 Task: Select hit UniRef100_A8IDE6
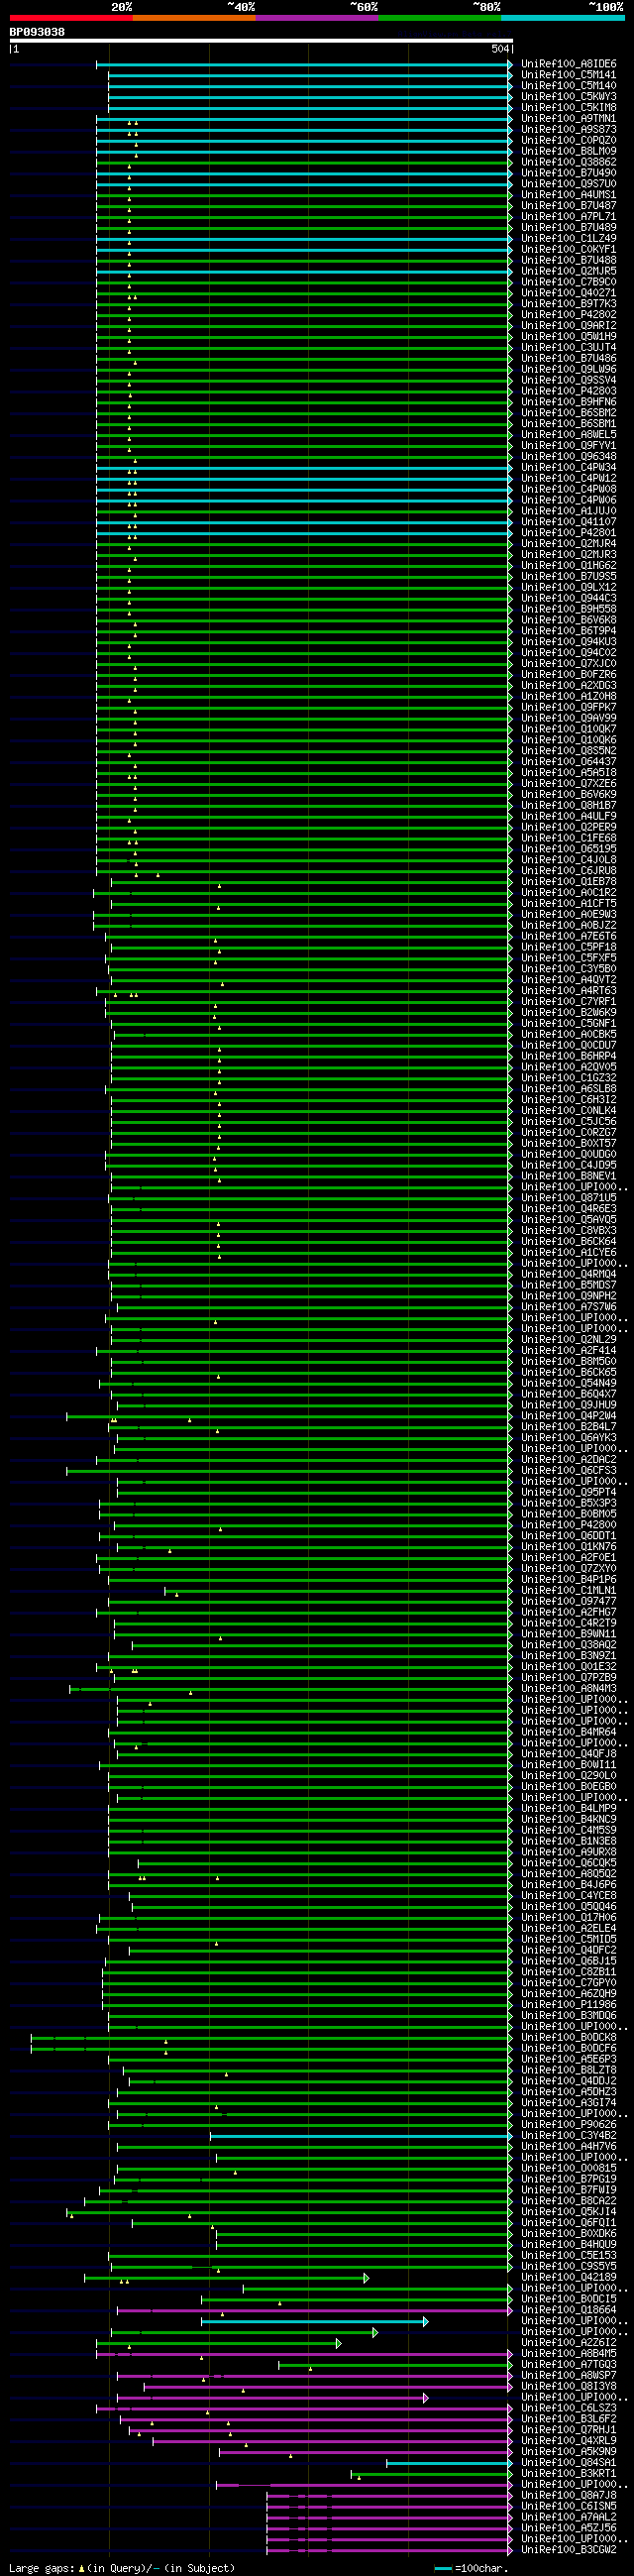[x=569, y=64]
